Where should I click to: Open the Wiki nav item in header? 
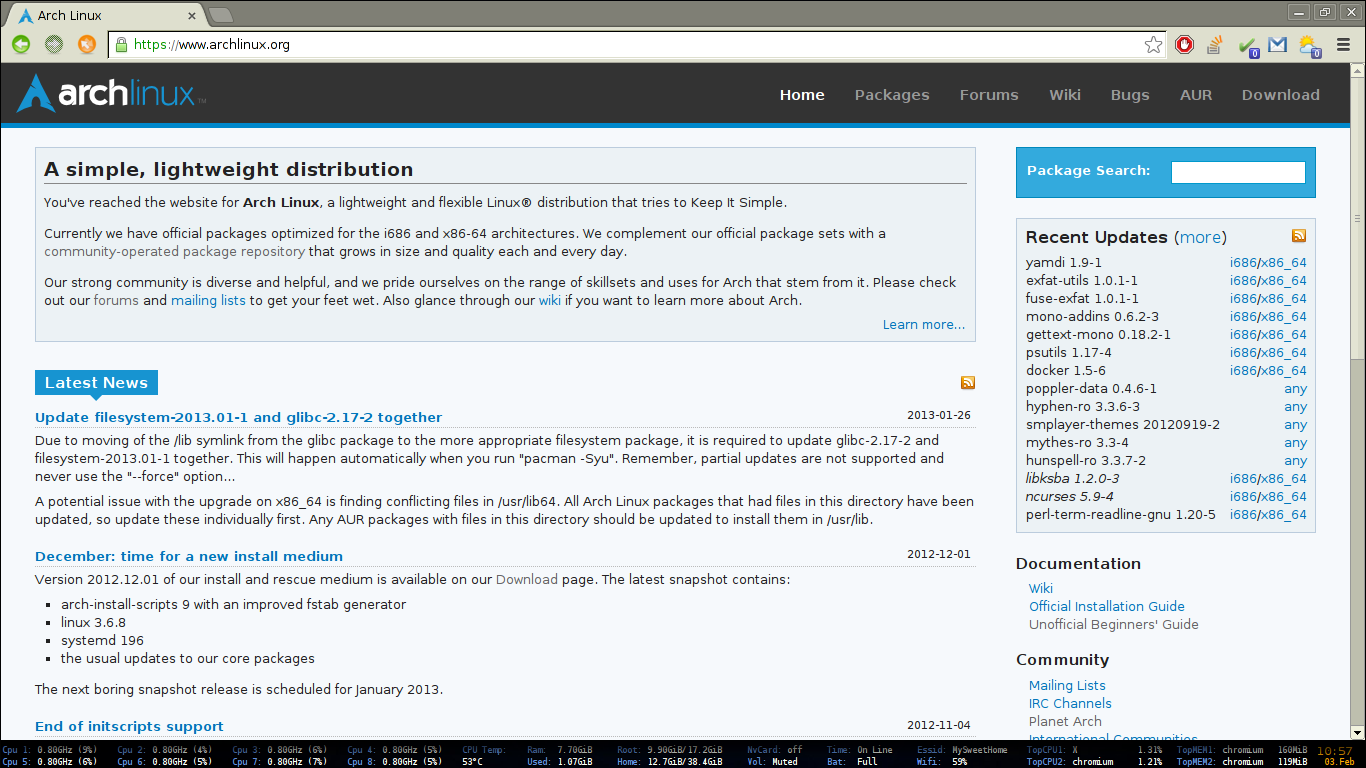(1065, 95)
